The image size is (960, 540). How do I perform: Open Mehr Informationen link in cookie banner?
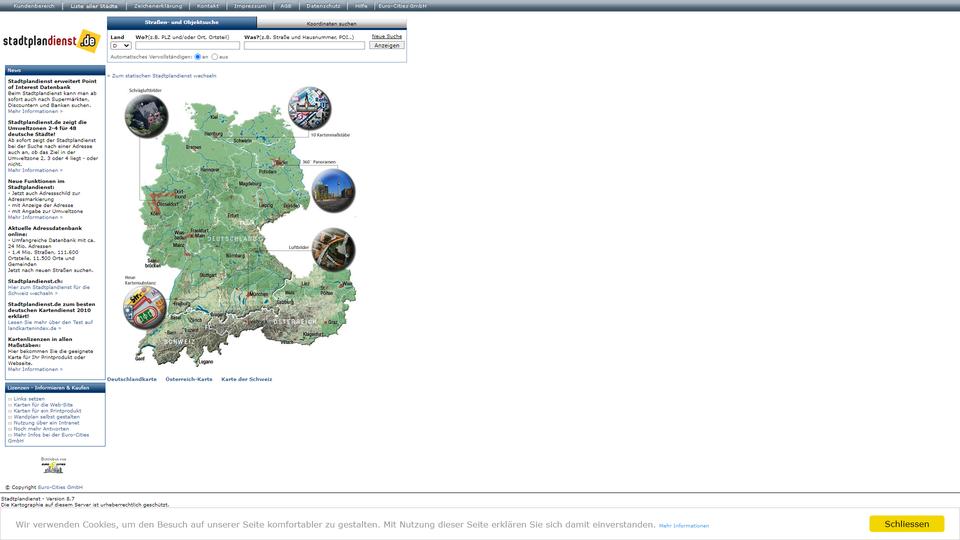pos(684,525)
